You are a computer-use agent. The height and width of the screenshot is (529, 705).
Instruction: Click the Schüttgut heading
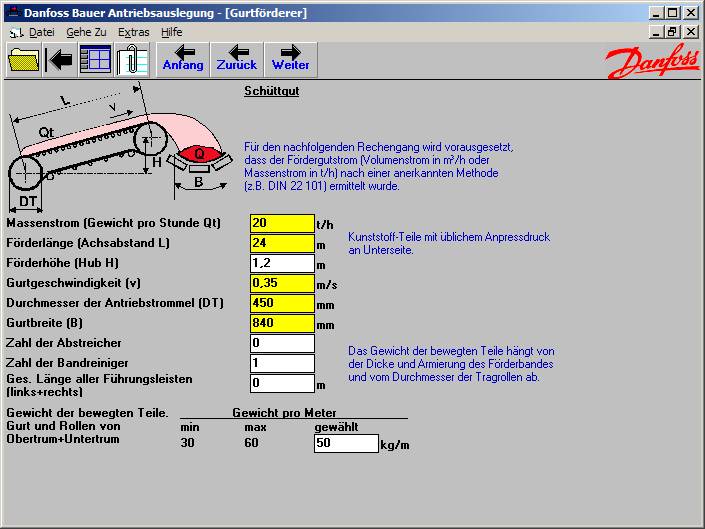[272, 91]
